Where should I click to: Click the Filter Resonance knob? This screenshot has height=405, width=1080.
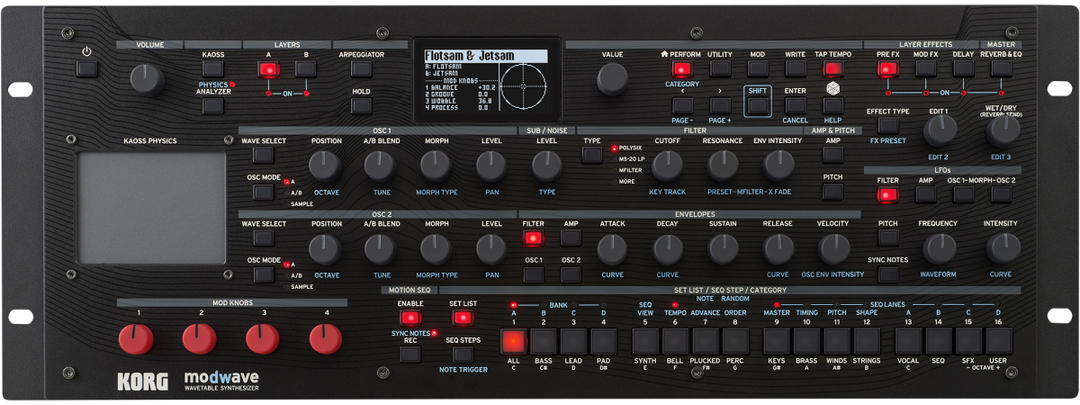(723, 166)
